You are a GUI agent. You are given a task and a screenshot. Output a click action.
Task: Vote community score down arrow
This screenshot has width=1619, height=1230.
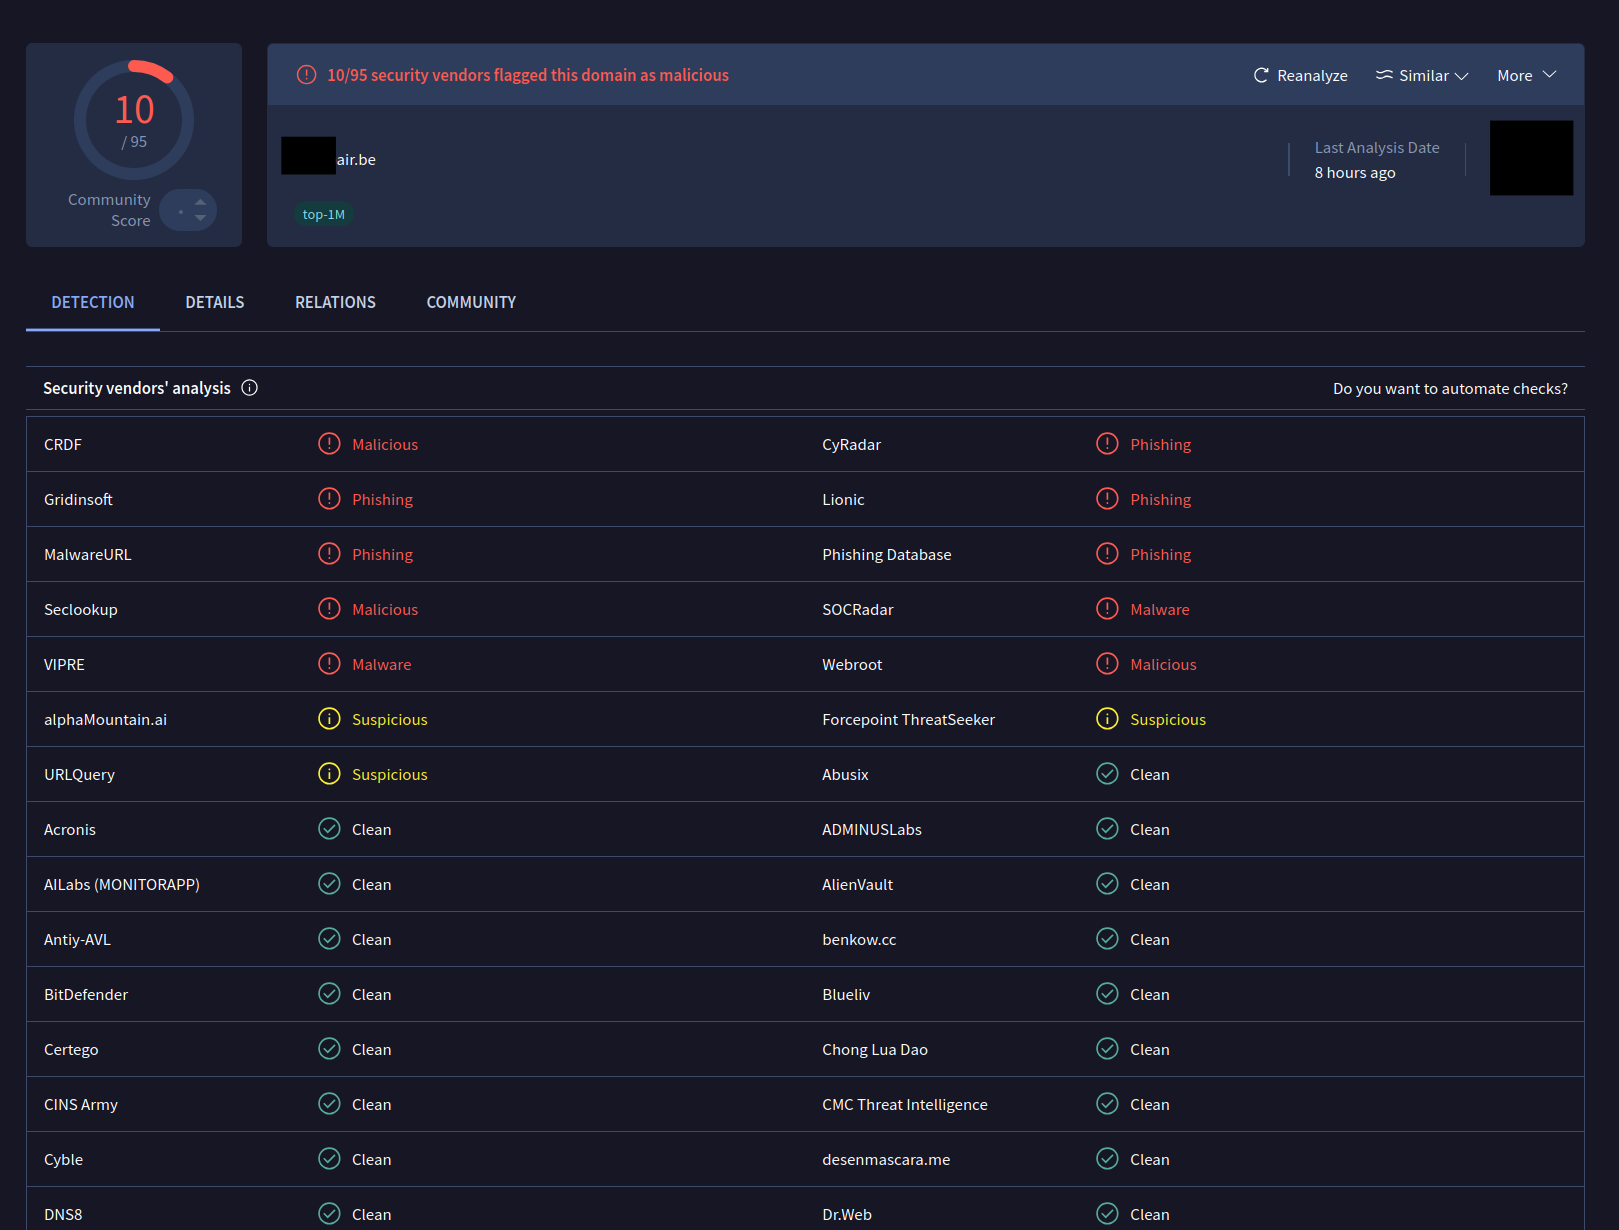tap(200, 218)
